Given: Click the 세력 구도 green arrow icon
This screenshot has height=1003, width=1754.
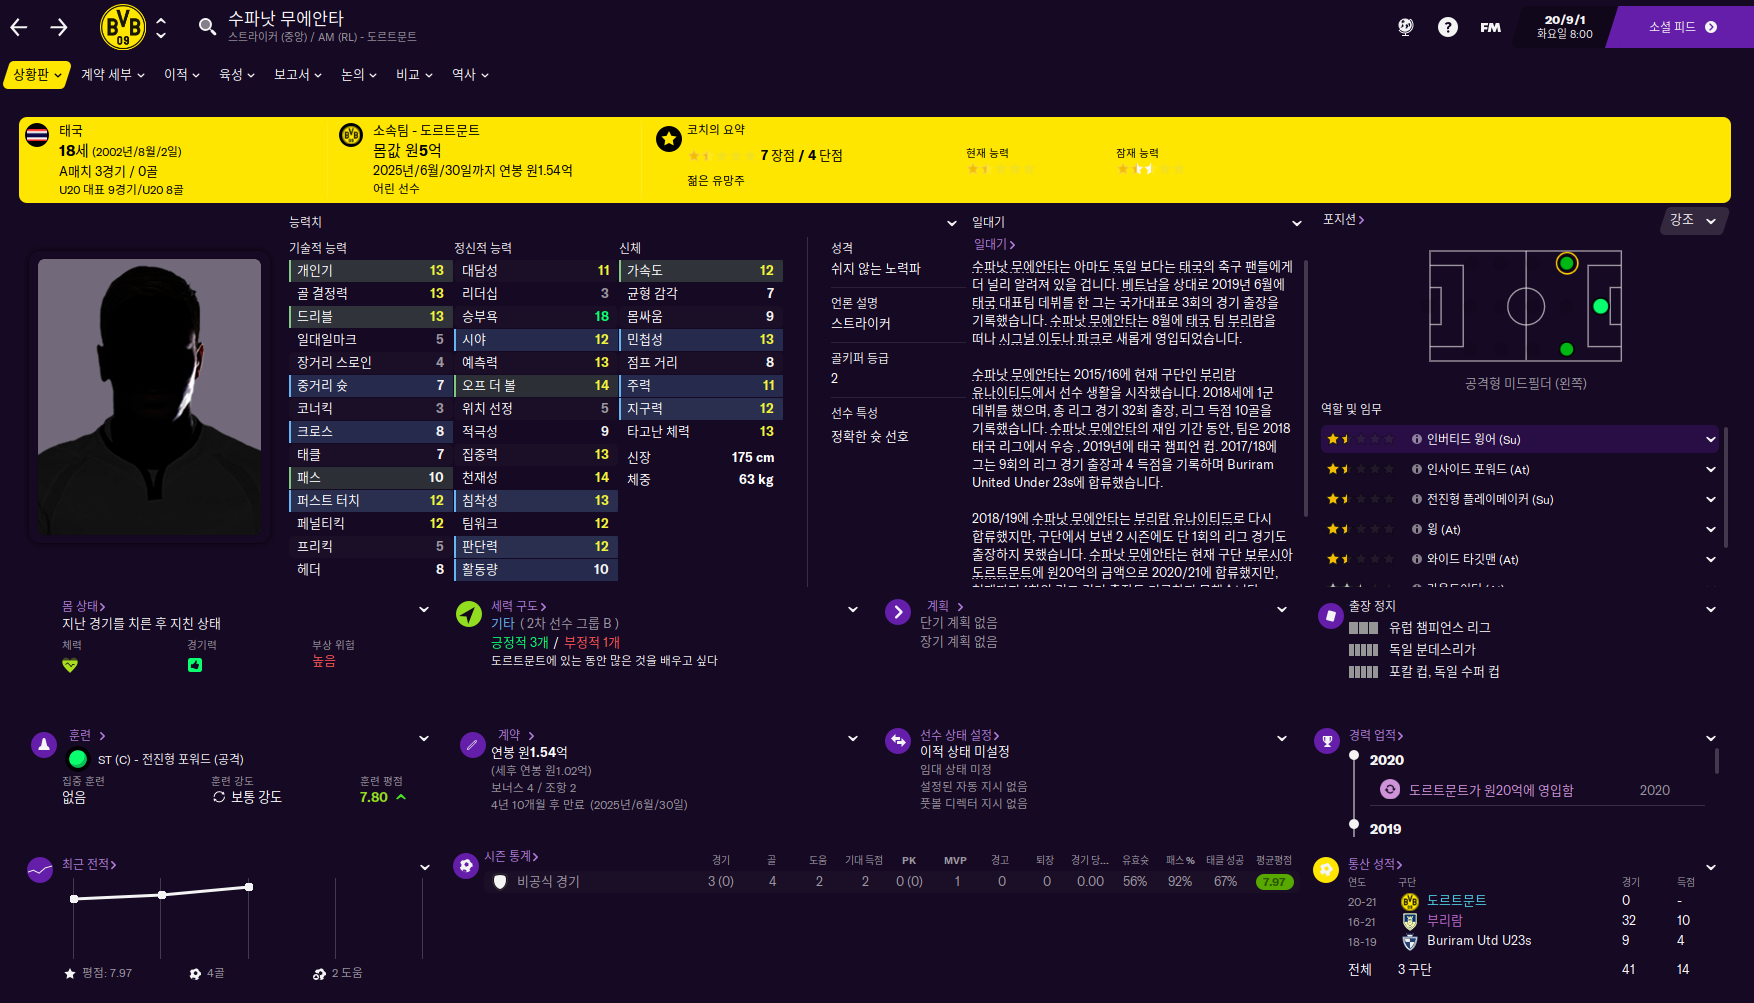Looking at the screenshot, I should tap(469, 613).
